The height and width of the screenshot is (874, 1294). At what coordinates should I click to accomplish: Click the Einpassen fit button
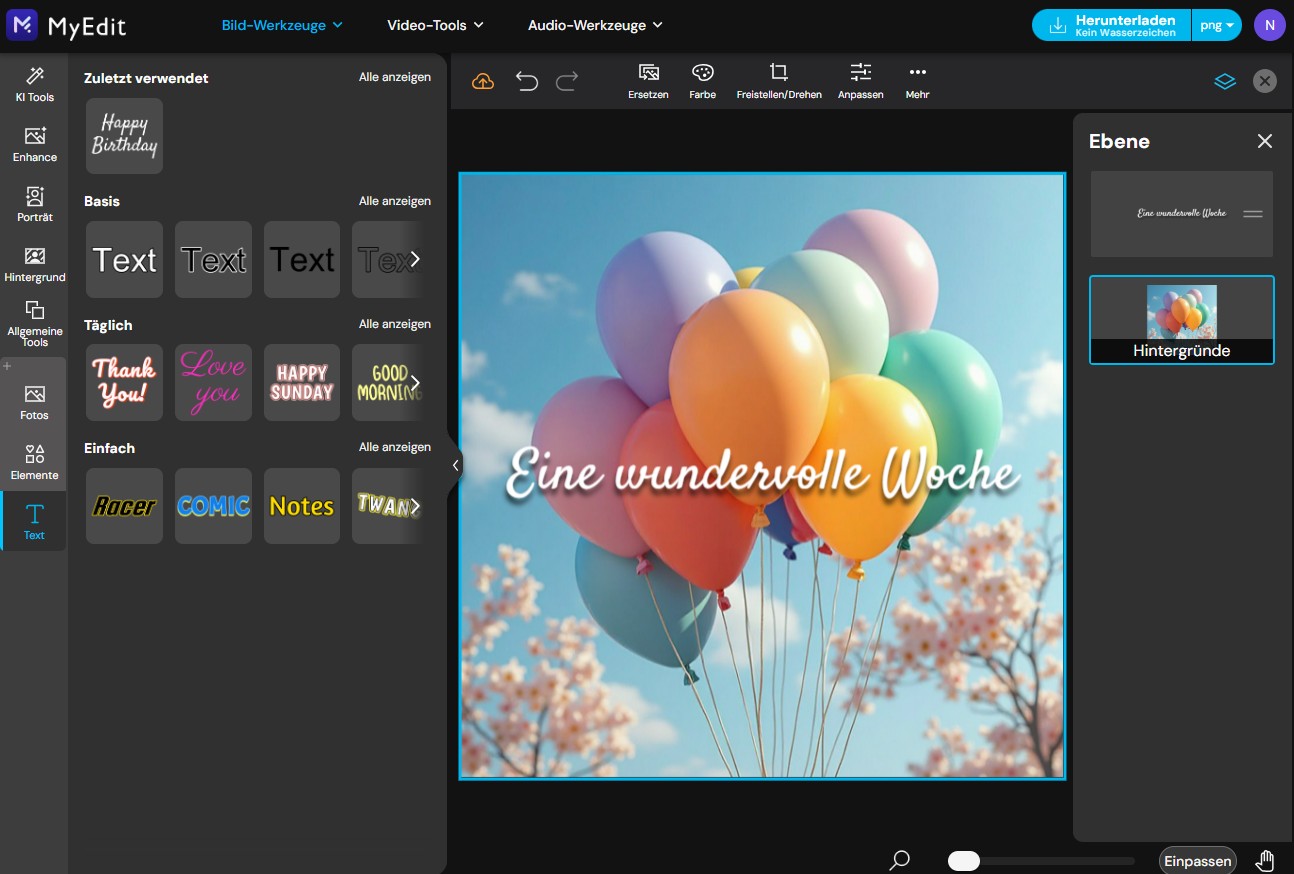coord(1198,861)
